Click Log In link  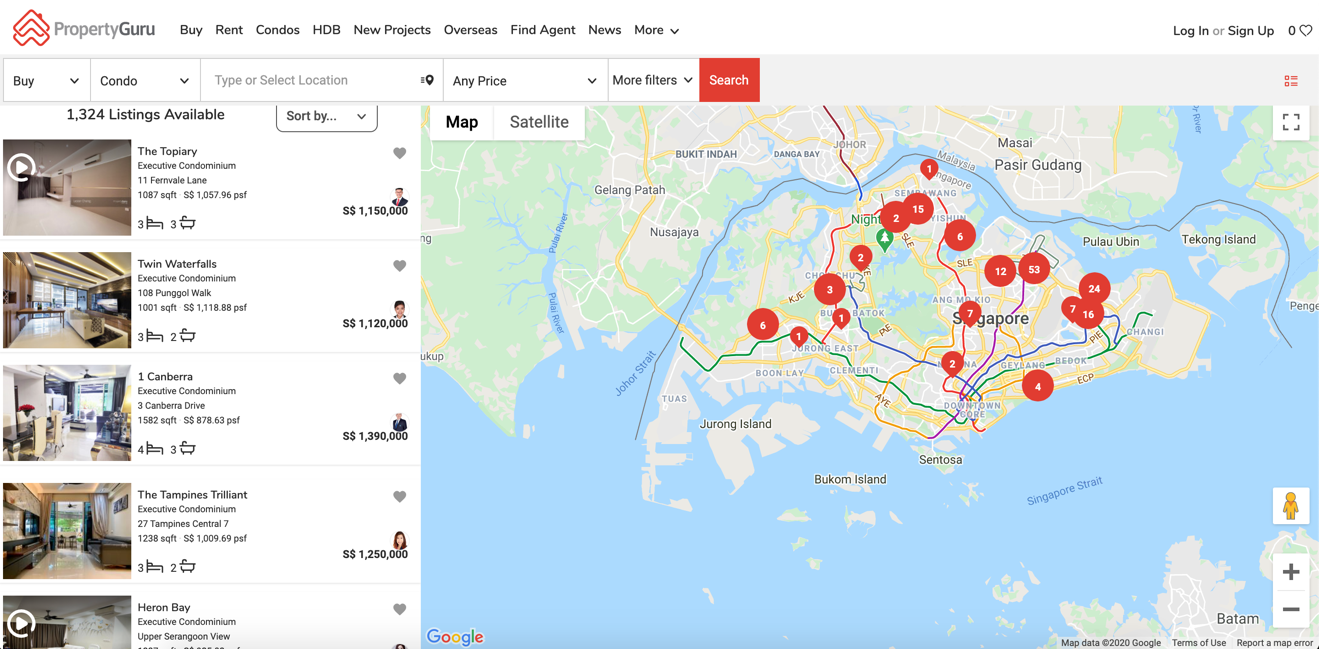click(x=1191, y=31)
